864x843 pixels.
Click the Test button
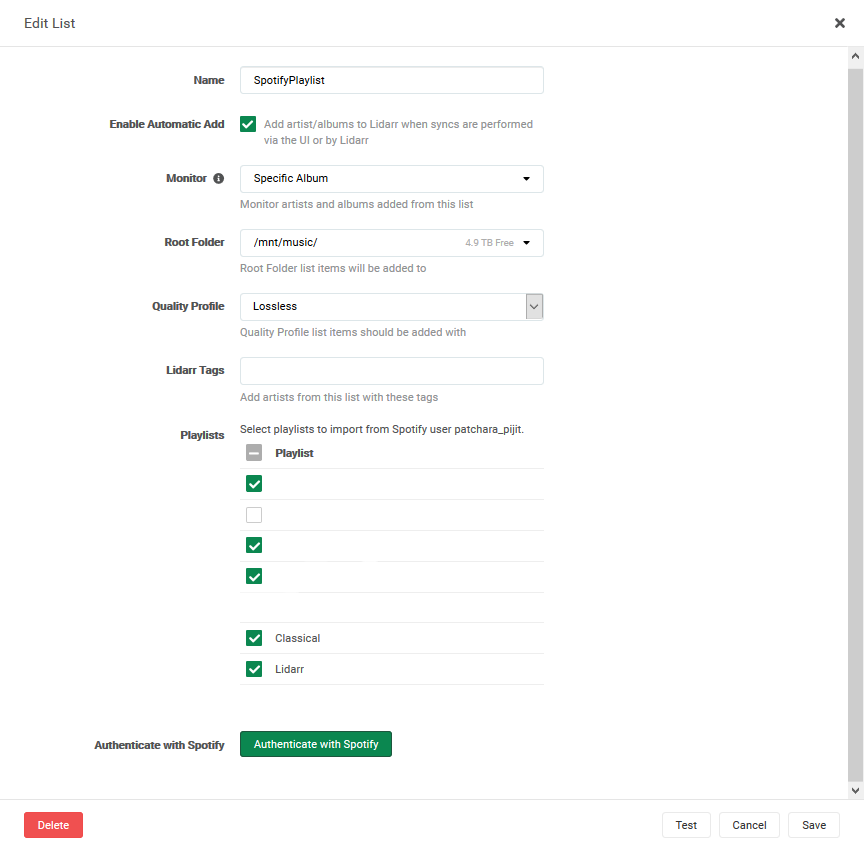pyautogui.click(x=686, y=825)
